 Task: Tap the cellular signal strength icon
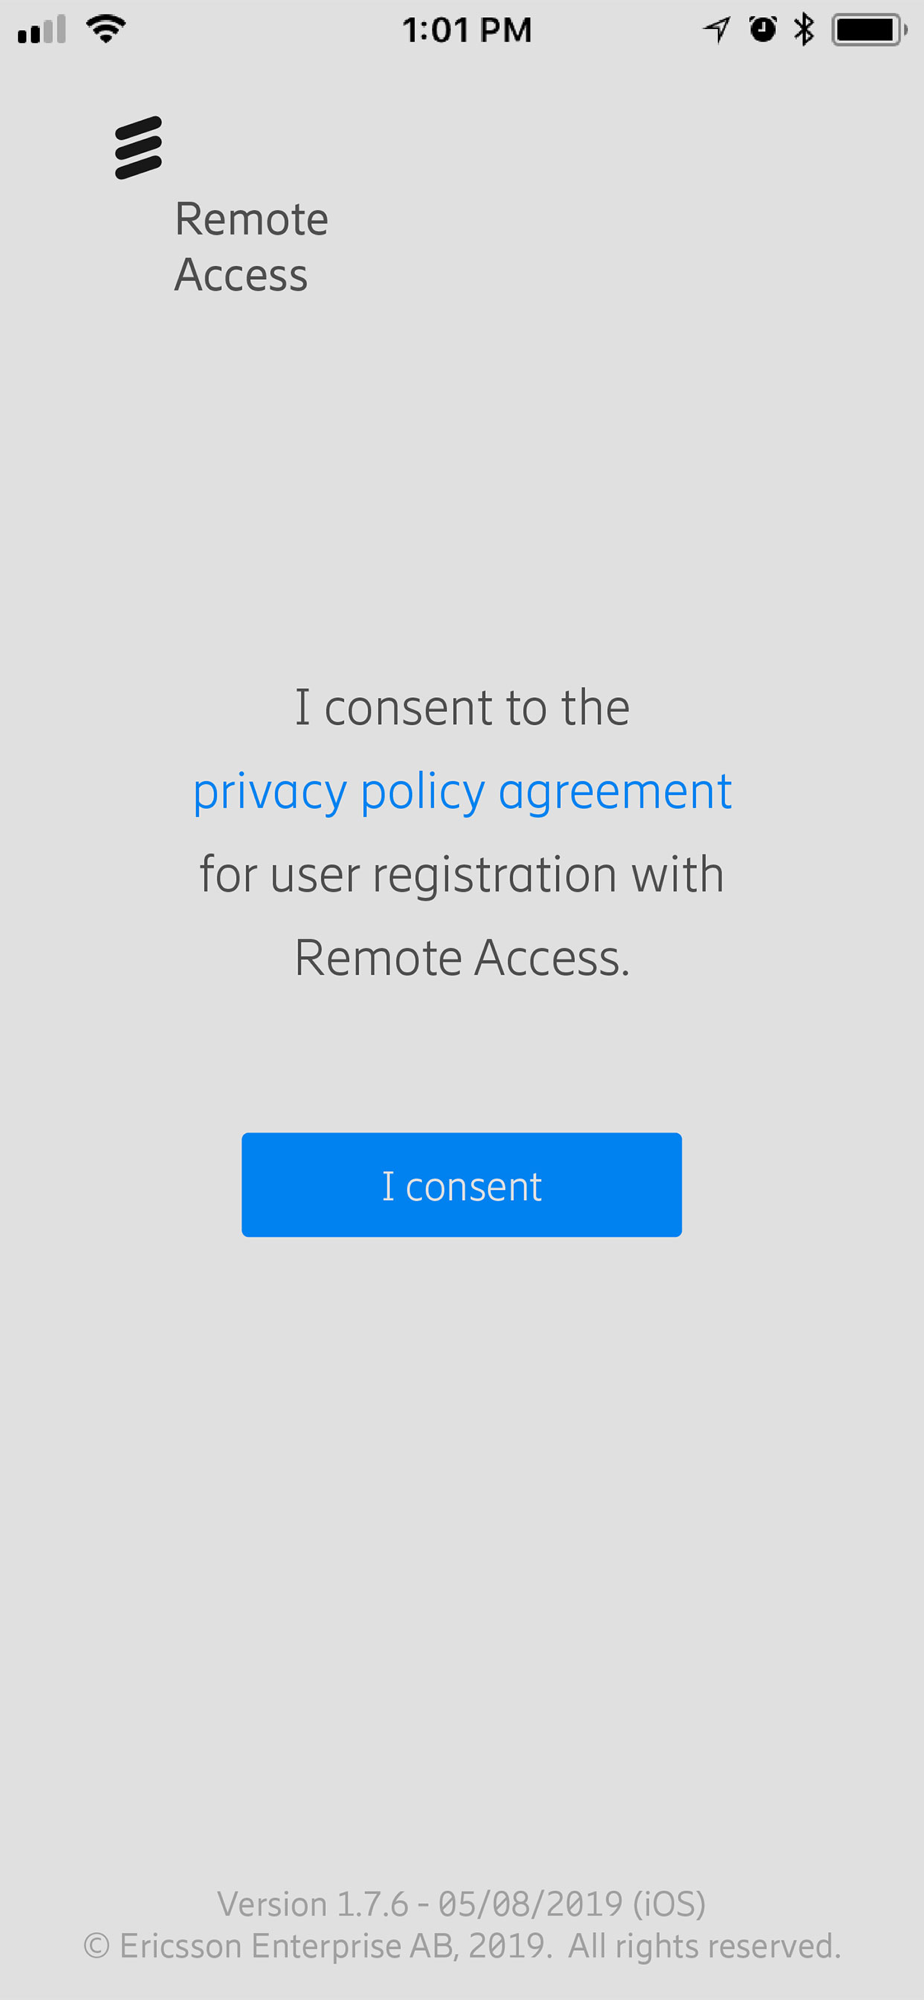pos(42,30)
